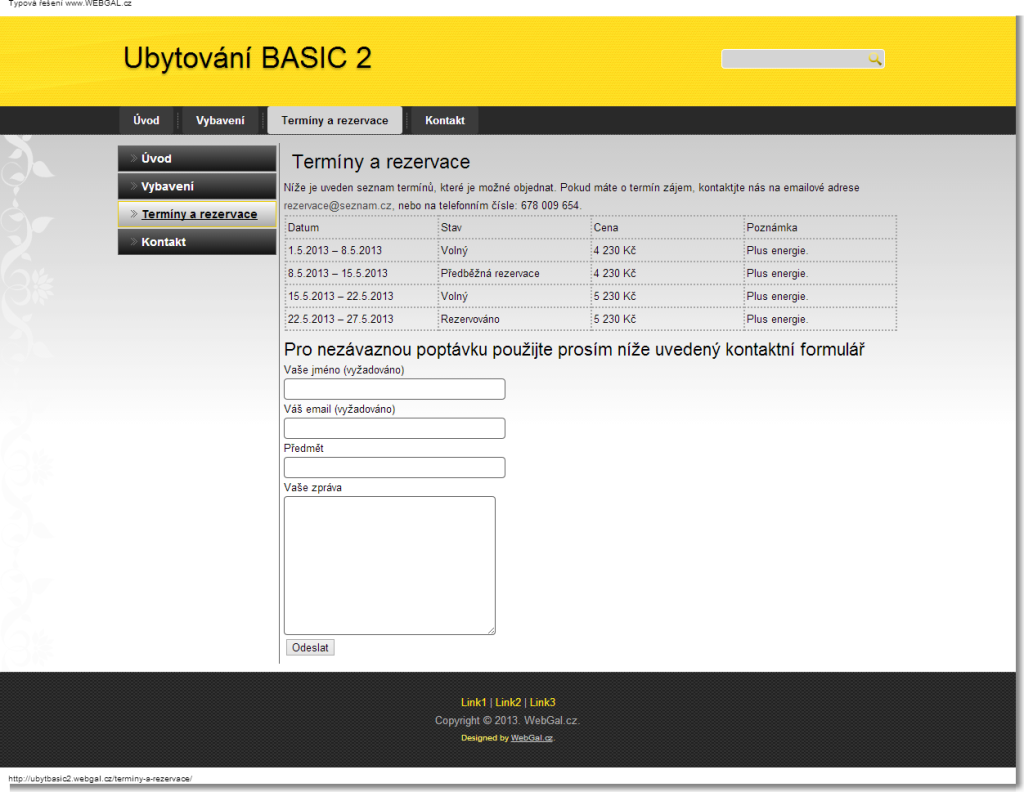The image size is (1024, 792).
Task: Click the rezervace@seznam.cz email link
Action: [x=338, y=206]
